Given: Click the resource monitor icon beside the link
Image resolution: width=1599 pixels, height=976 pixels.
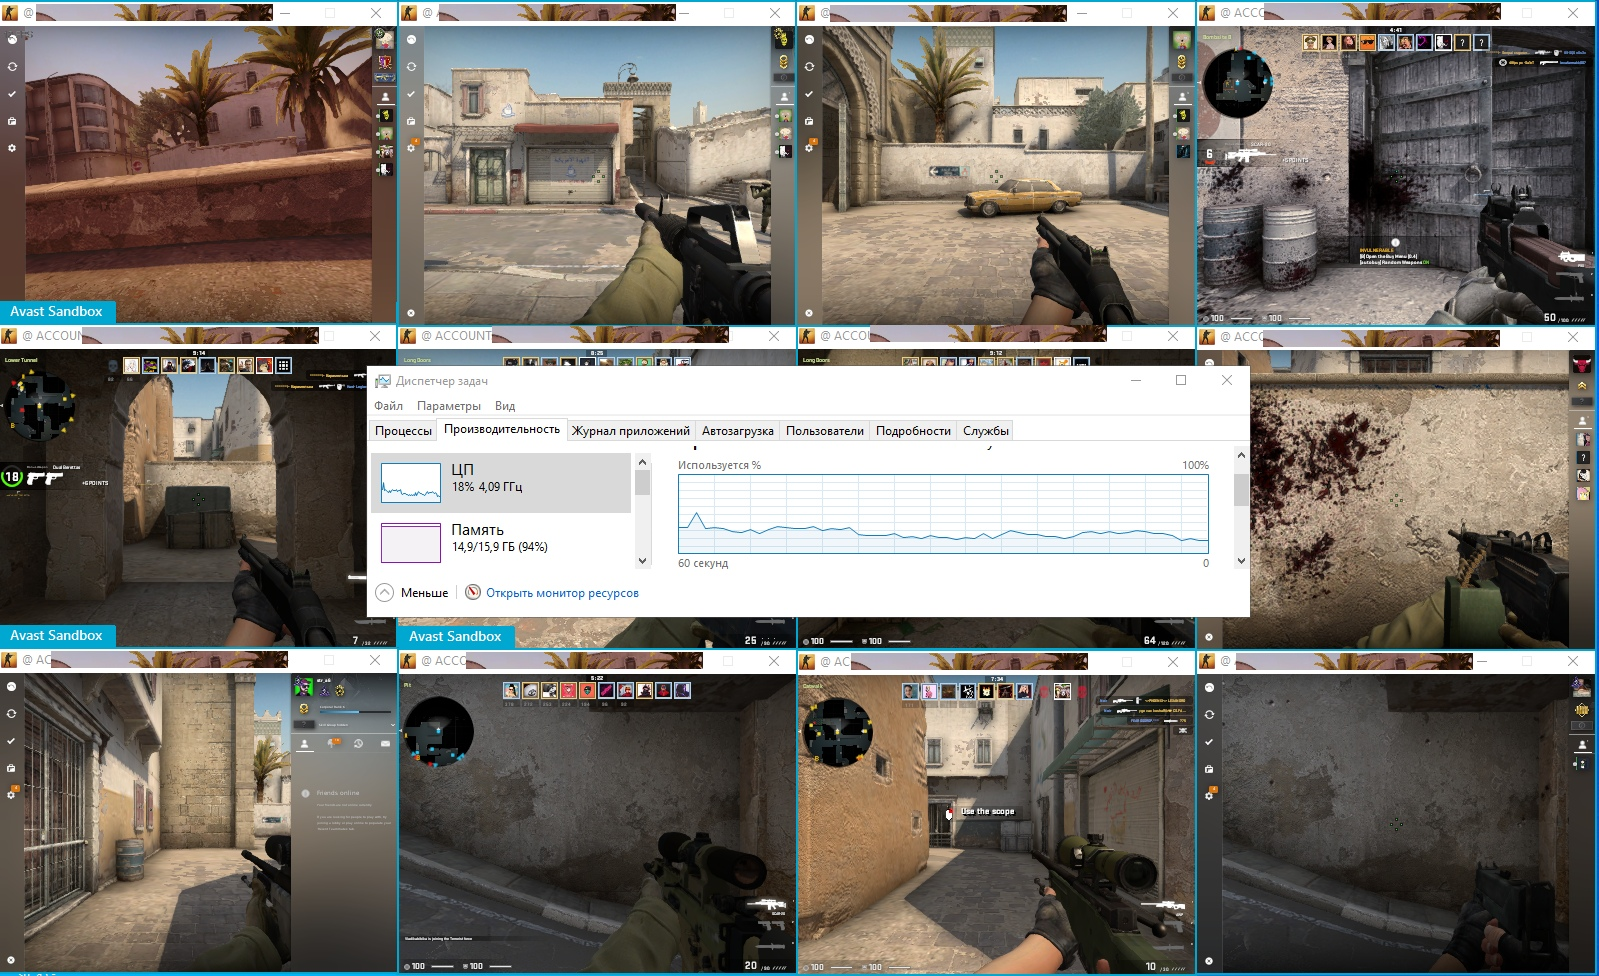Looking at the screenshot, I should (x=473, y=592).
